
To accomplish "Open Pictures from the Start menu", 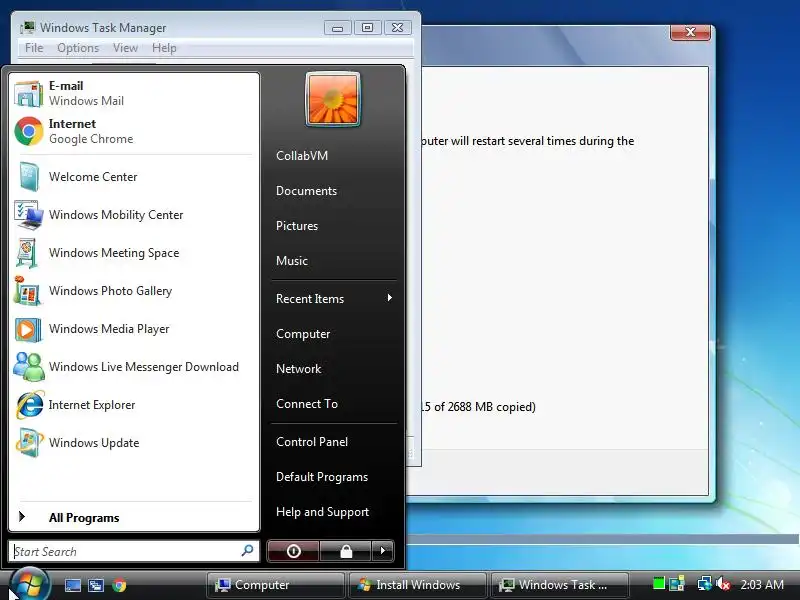I will tap(297, 226).
